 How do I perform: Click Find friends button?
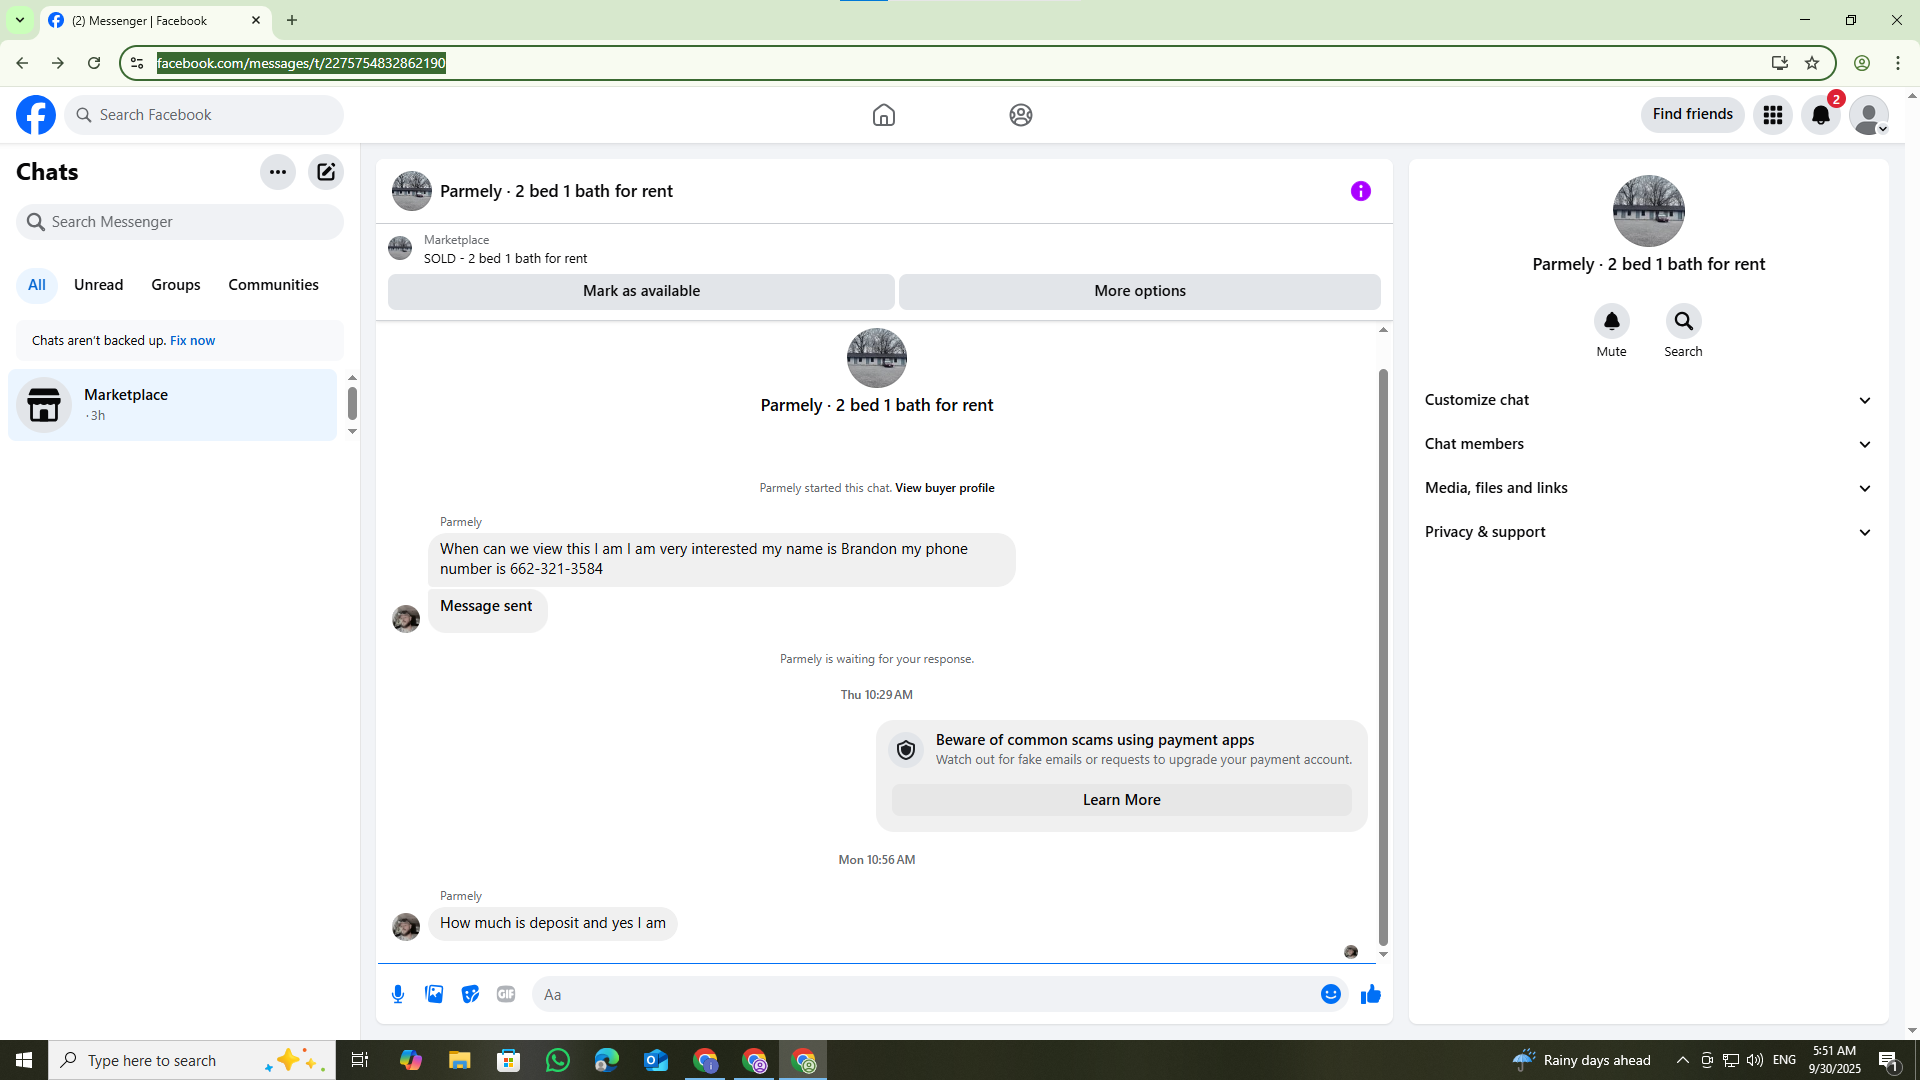click(x=1693, y=114)
